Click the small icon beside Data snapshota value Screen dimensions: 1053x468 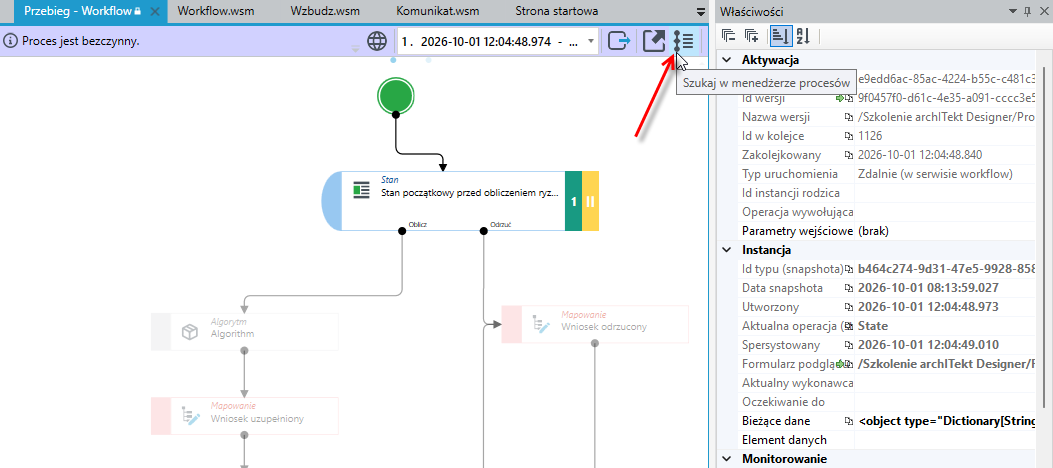849,288
